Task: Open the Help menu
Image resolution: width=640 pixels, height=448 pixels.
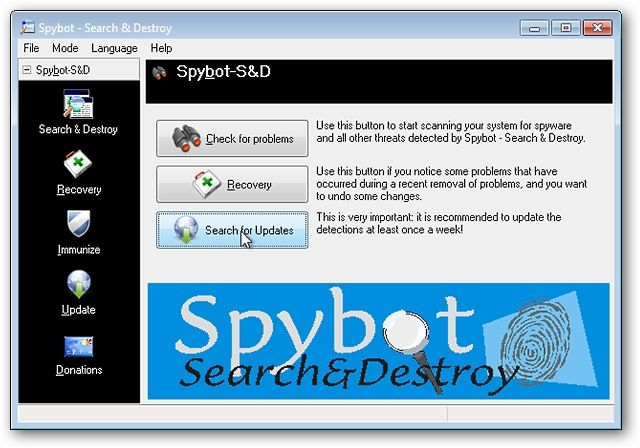Action: click(161, 48)
